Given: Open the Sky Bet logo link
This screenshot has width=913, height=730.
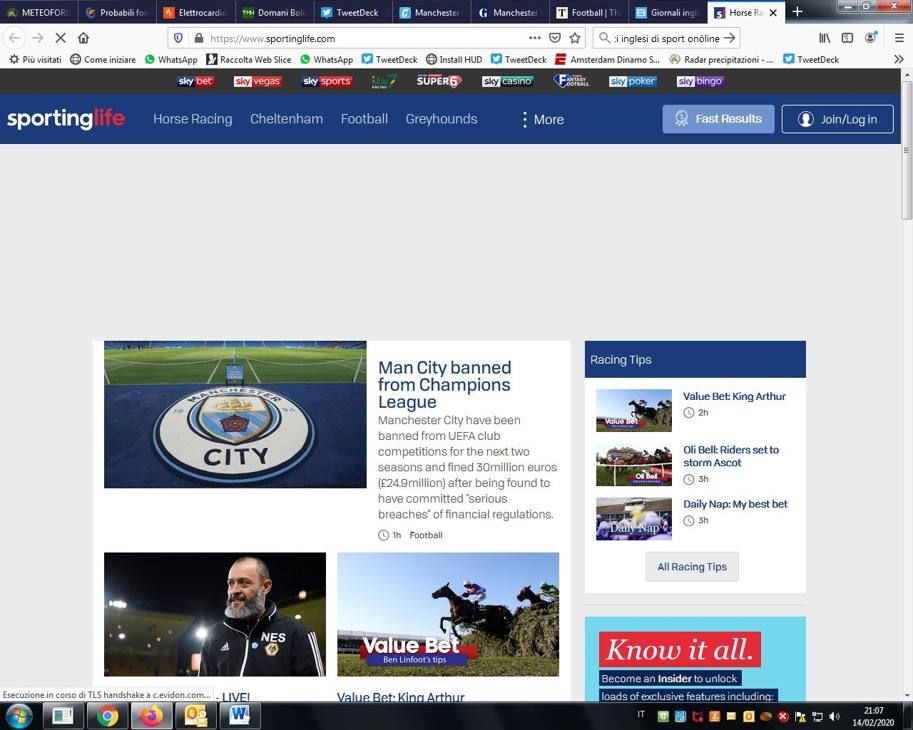Looking at the screenshot, I should (195, 81).
